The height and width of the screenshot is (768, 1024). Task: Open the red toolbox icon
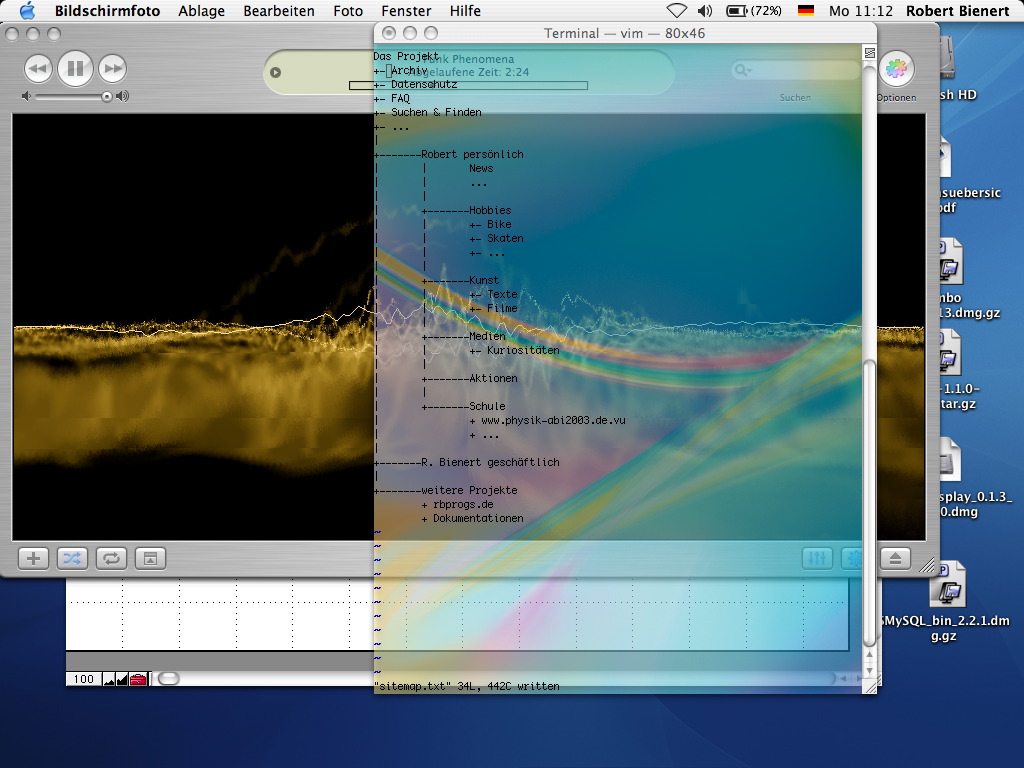[138, 679]
